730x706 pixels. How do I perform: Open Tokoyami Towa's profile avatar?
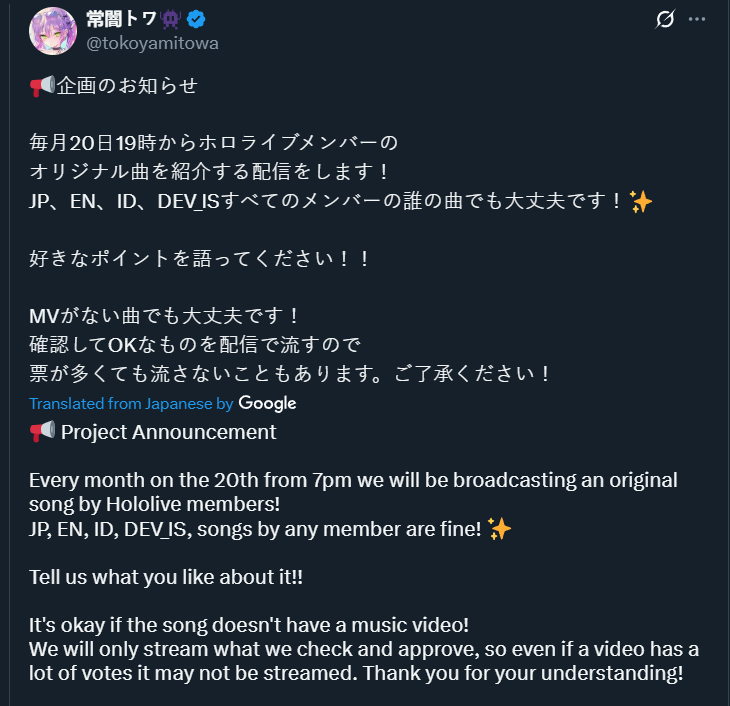click(x=53, y=31)
